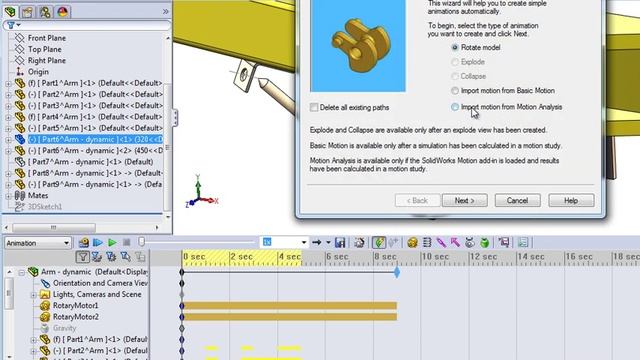
Task: Switch to the PropertyManager tab
Action: coord(28,12)
